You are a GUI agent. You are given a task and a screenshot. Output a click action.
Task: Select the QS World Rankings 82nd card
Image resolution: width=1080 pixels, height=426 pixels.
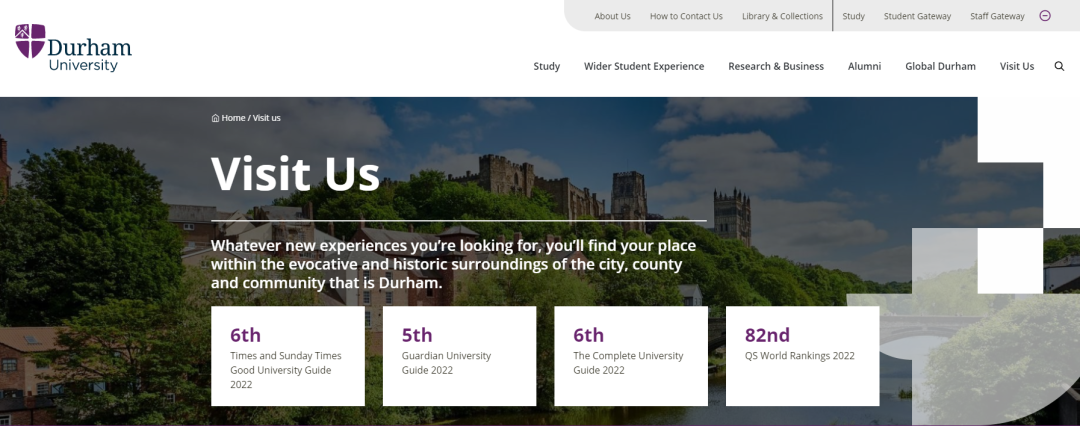802,356
